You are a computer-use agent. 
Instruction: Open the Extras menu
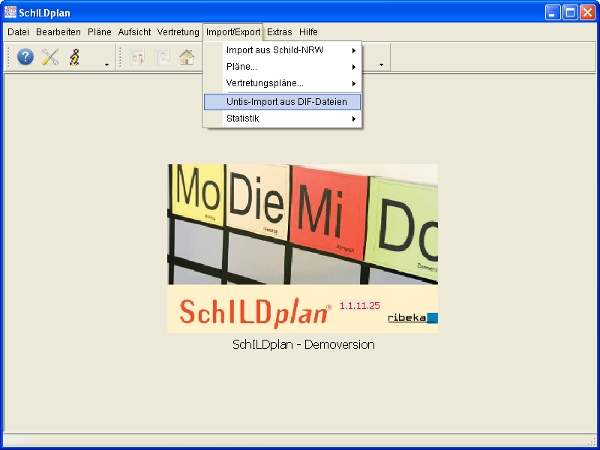point(280,32)
